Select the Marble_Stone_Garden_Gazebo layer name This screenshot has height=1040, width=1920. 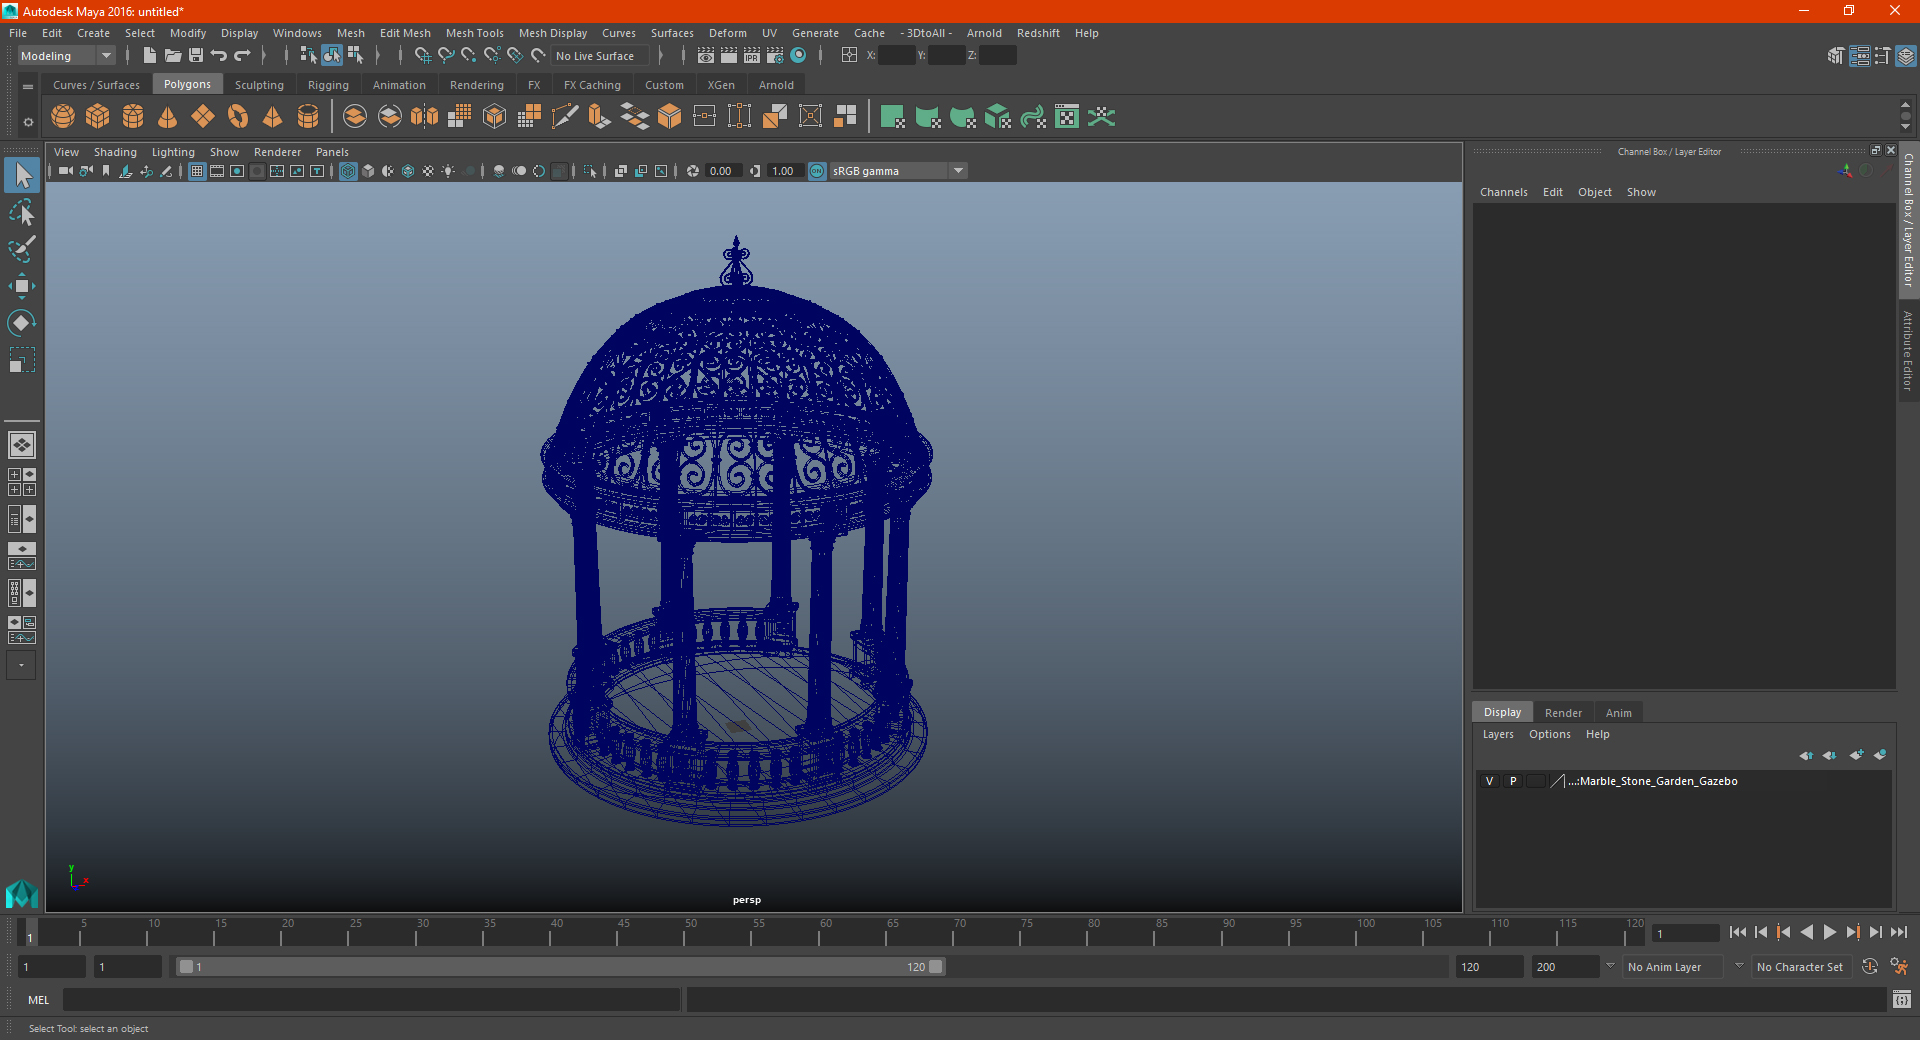[1653, 781]
